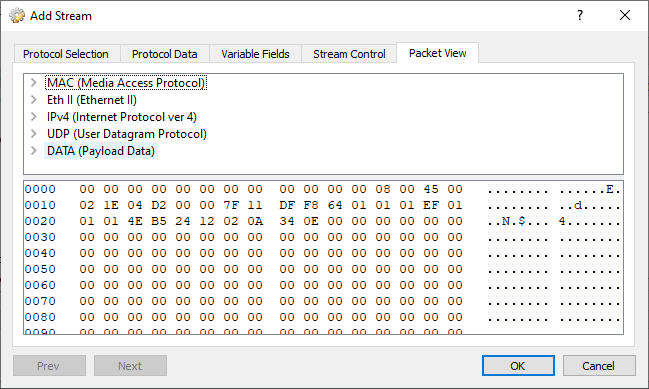The width and height of the screenshot is (649, 389).
Task: Click the disabled Prev button
Action: (49, 366)
